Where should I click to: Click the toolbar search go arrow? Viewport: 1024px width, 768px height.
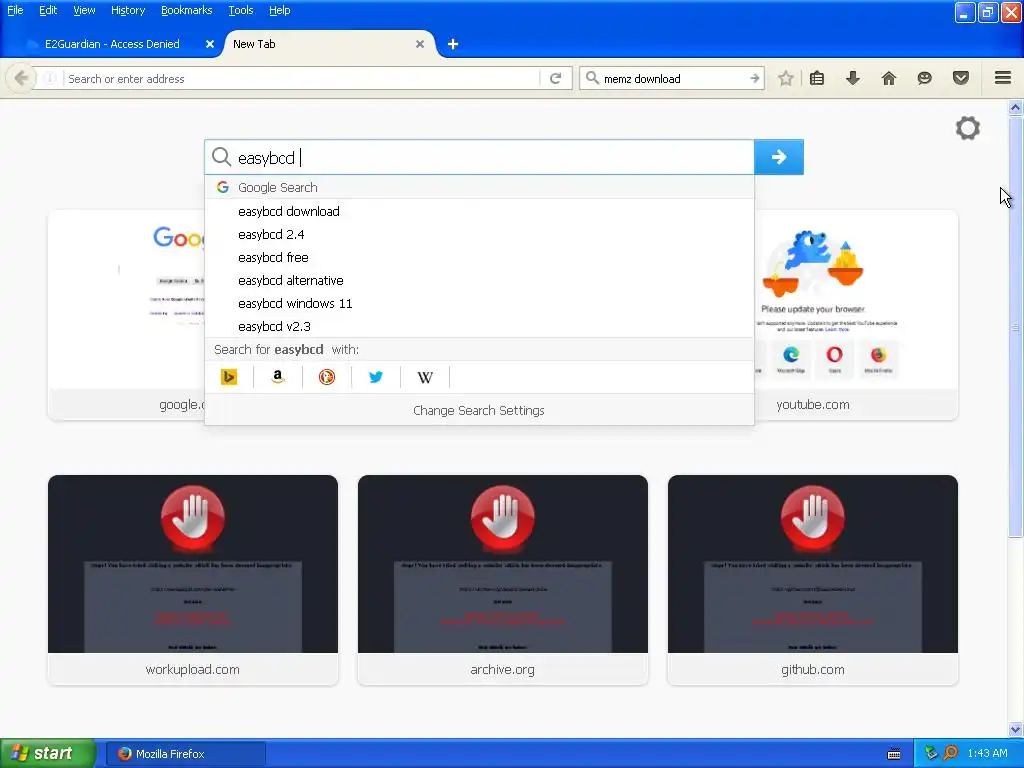[x=755, y=78]
